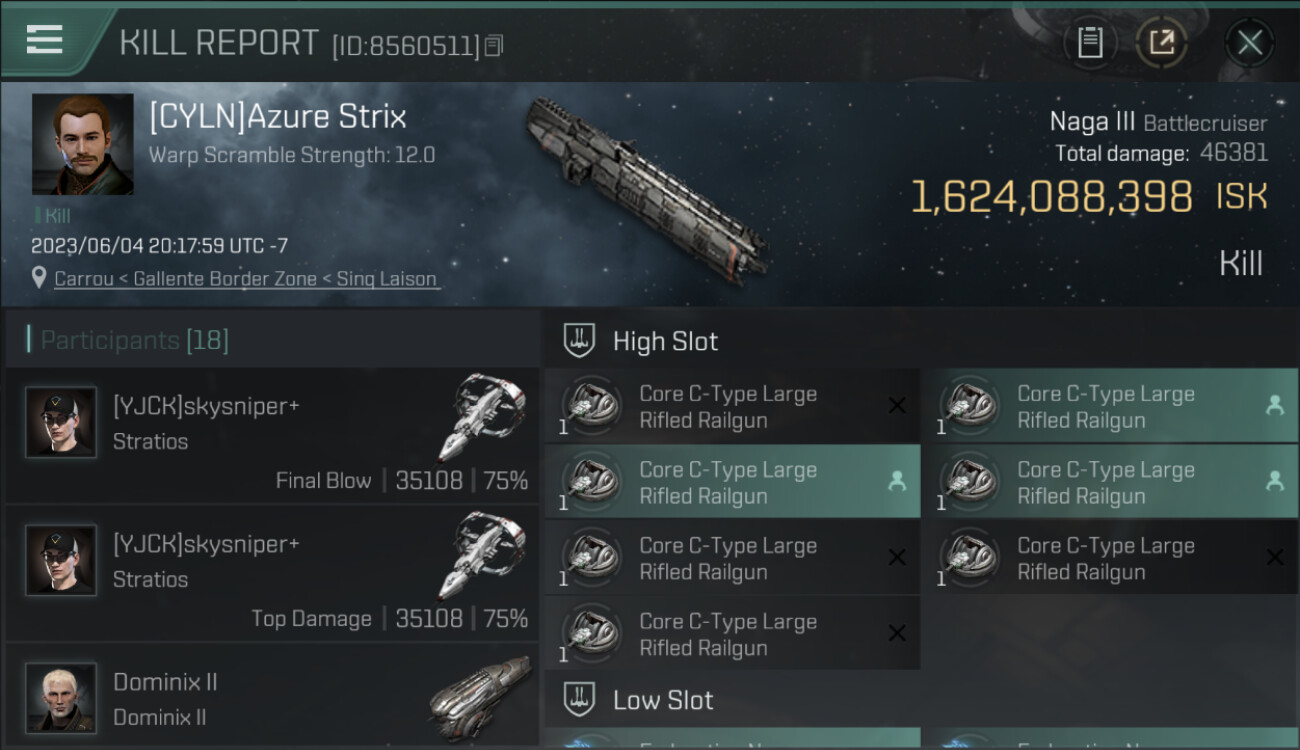Image resolution: width=1300 pixels, height=750 pixels.
Task: Click the bottom-left Rifled Railgun module icon
Action: (x=592, y=635)
